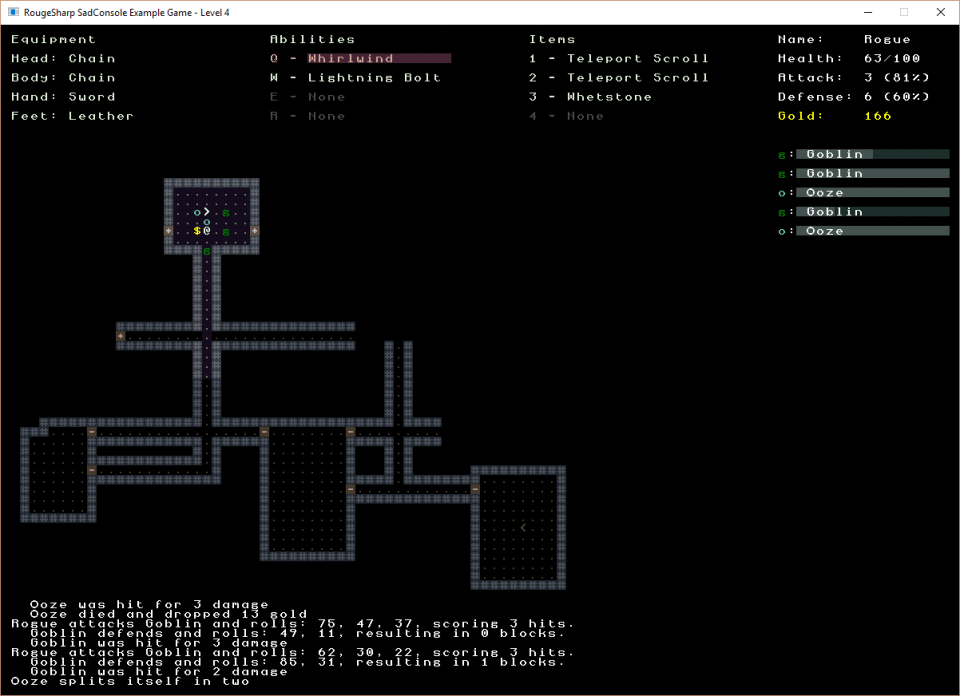Click application icon in the title bar
Viewport: 960px width, 696px height.
point(13,12)
